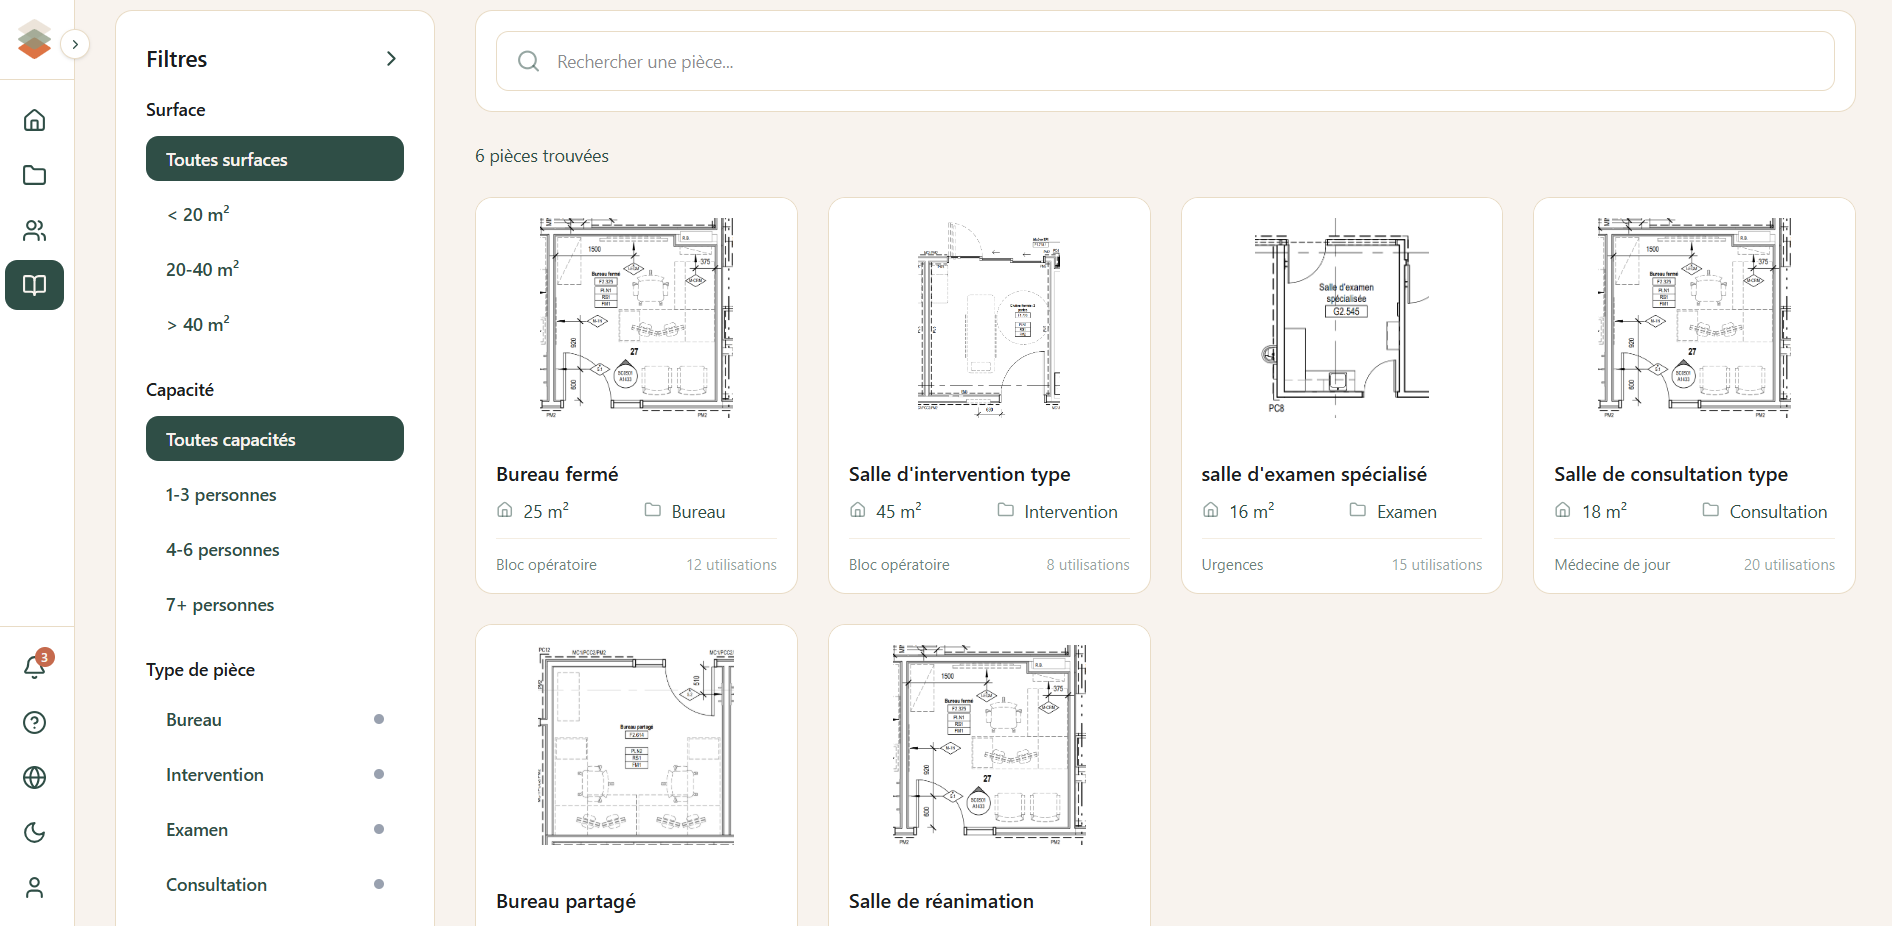Select 4-6 personnes capacity filter
This screenshot has height=926, width=1892.
[x=275, y=549]
